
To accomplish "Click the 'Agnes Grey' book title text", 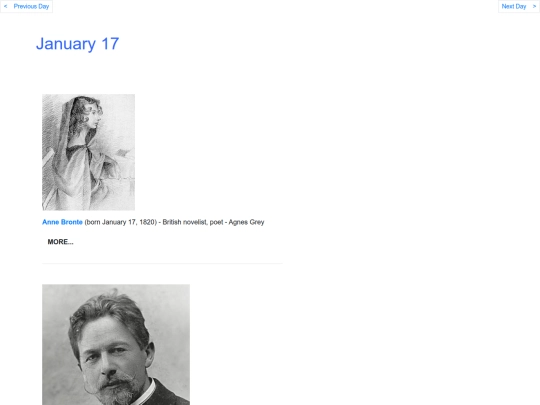I will (x=246, y=222).
